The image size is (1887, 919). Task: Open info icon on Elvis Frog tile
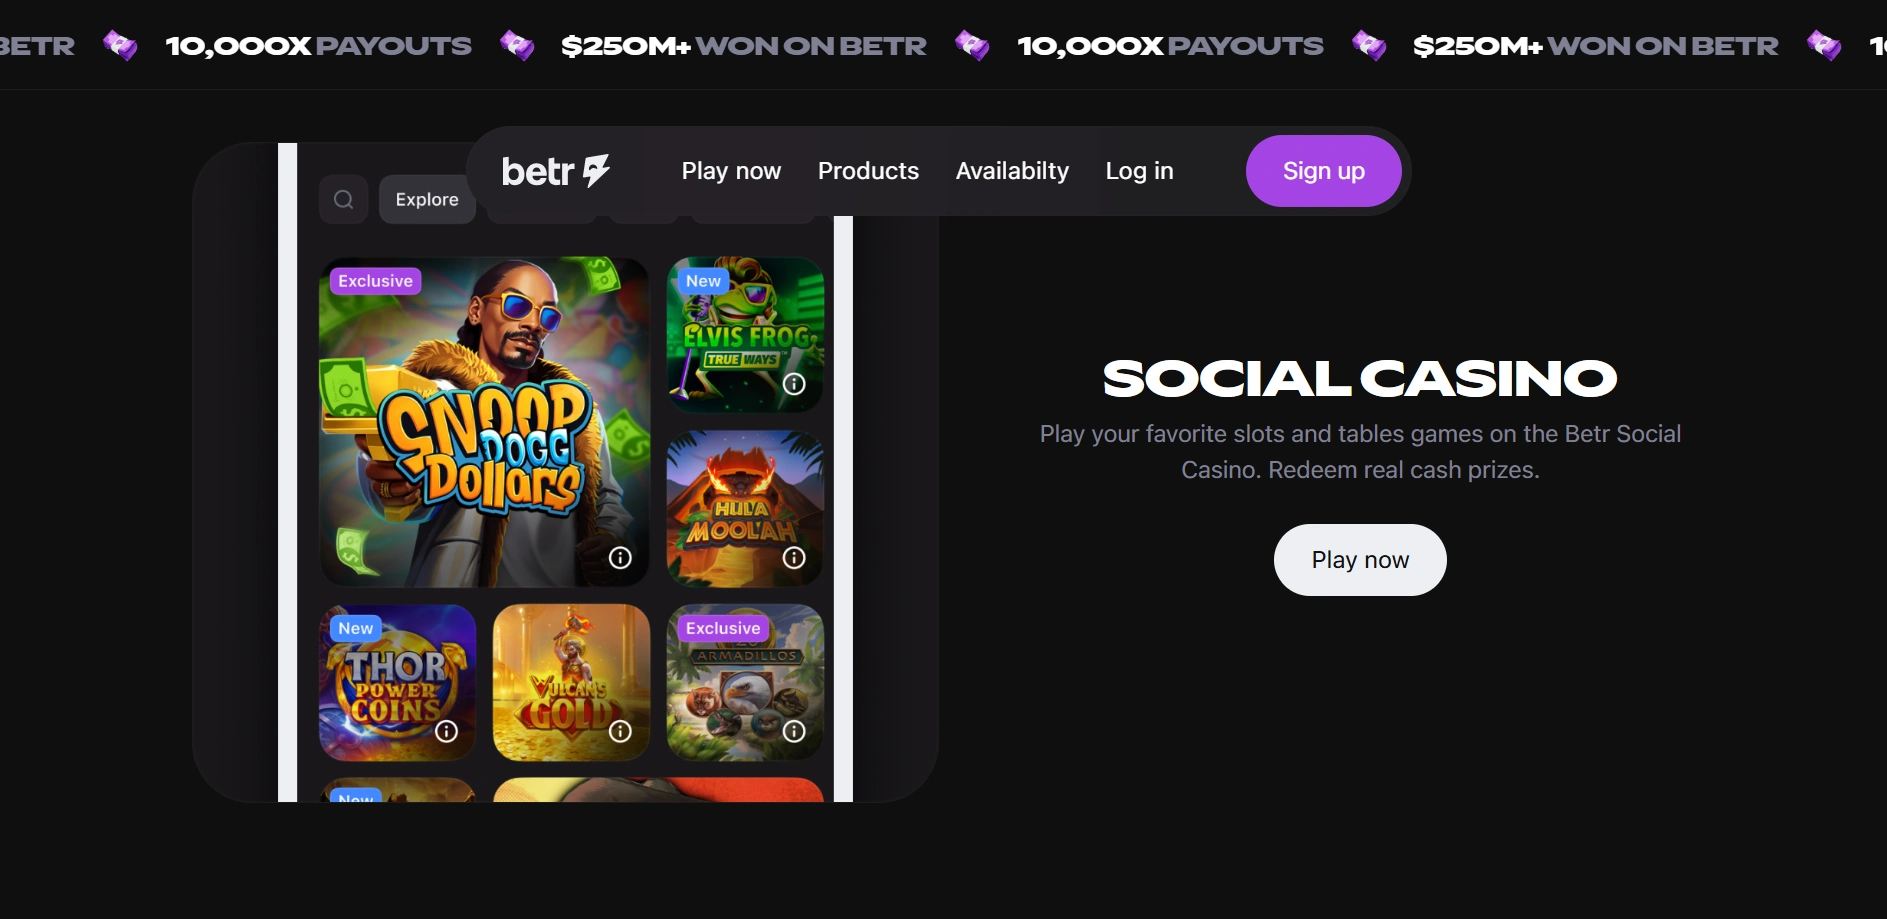click(794, 384)
